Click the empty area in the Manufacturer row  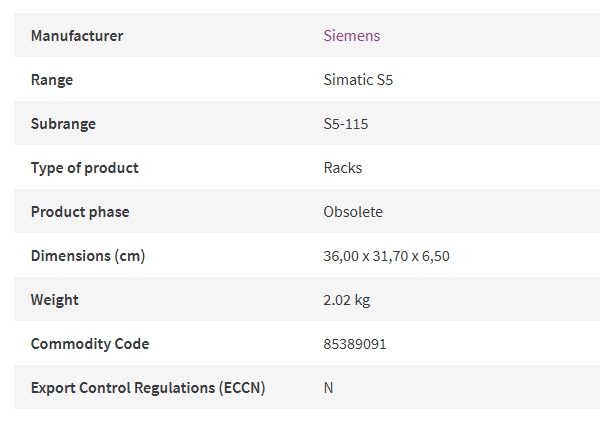(x=490, y=35)
